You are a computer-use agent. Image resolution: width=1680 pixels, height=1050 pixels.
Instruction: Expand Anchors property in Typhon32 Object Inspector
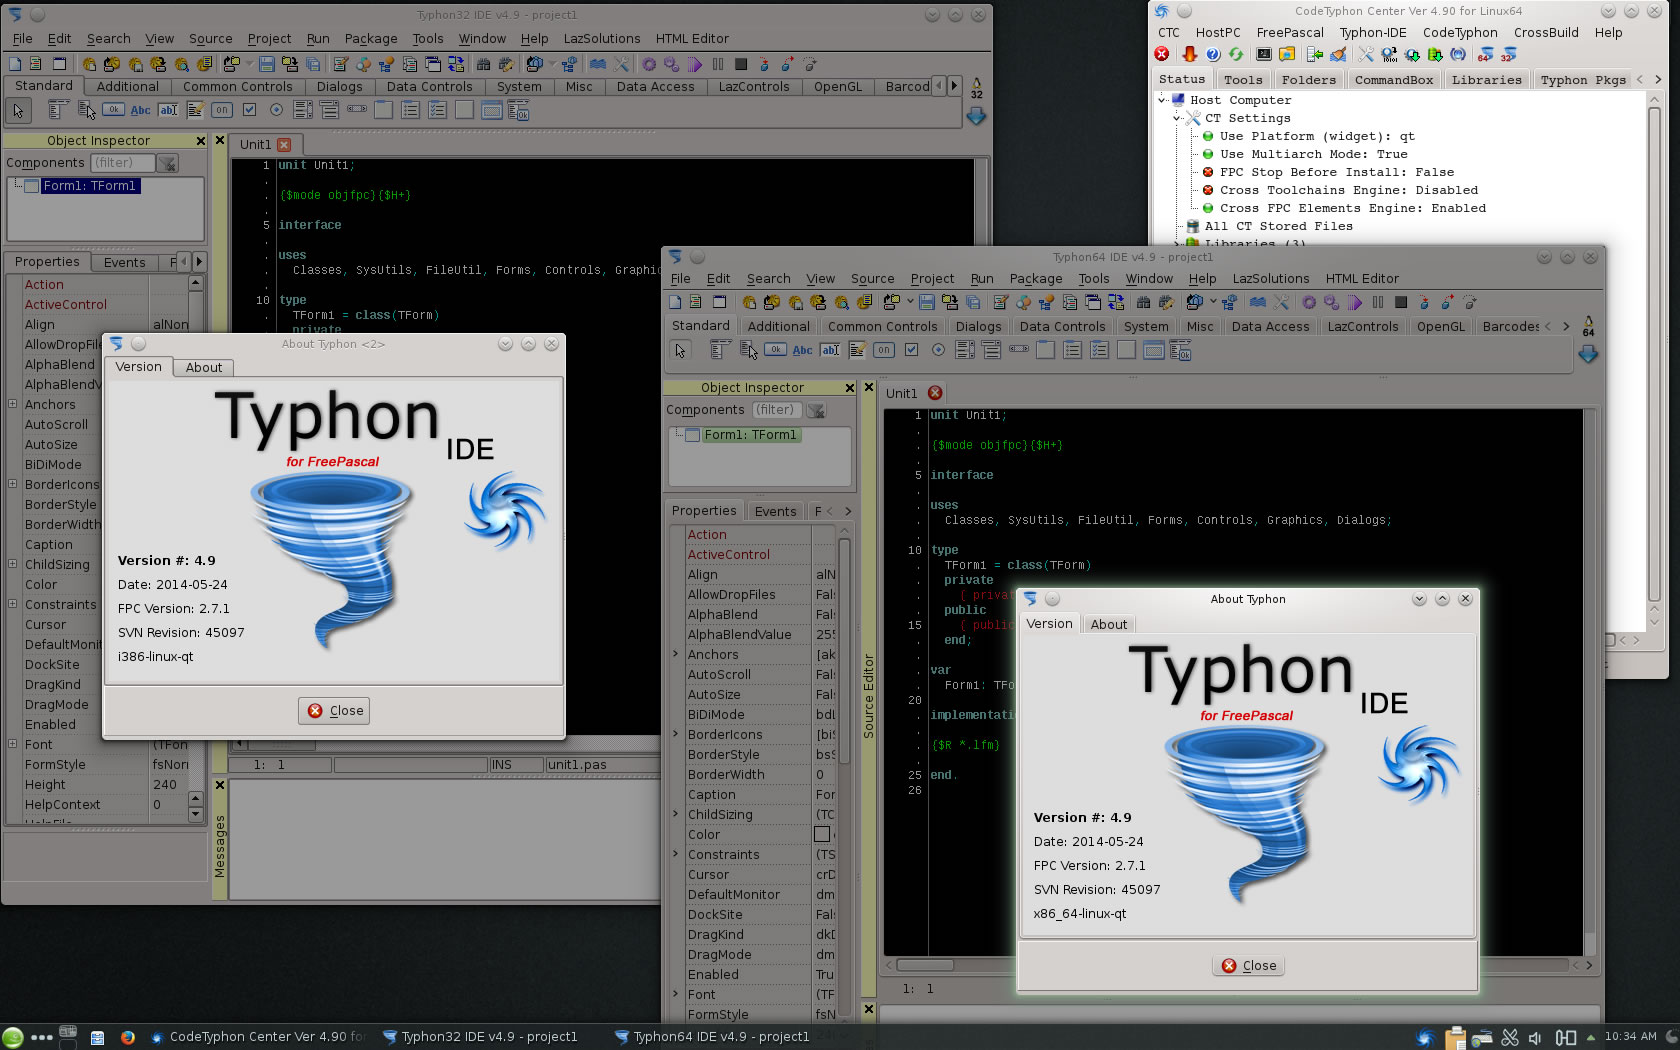[x=12, y=404]
